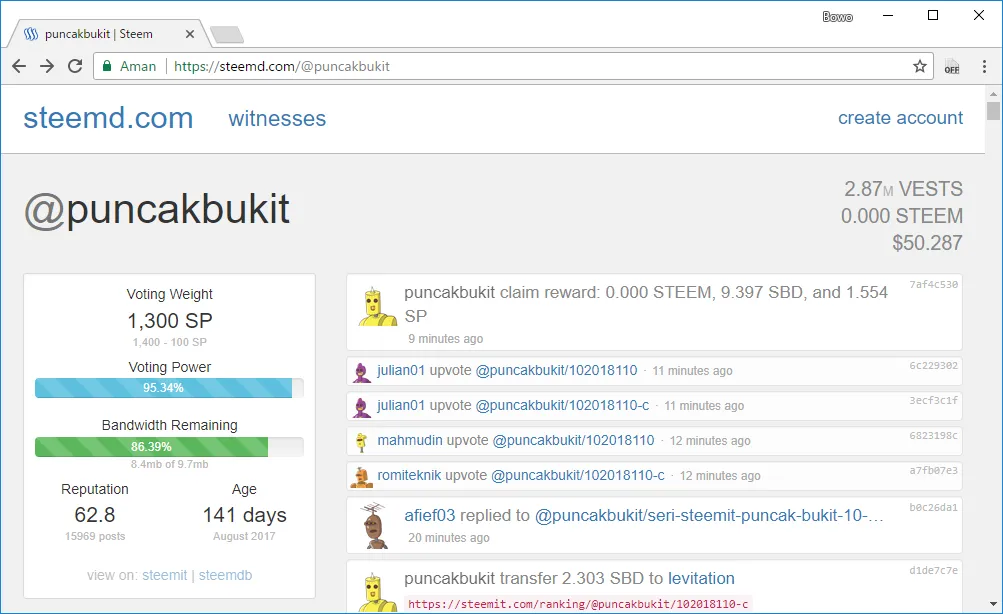Click the 15969 posts count
Image resolution: width=1003 pixels, height=614 pixels.
[x=95, y=536]
